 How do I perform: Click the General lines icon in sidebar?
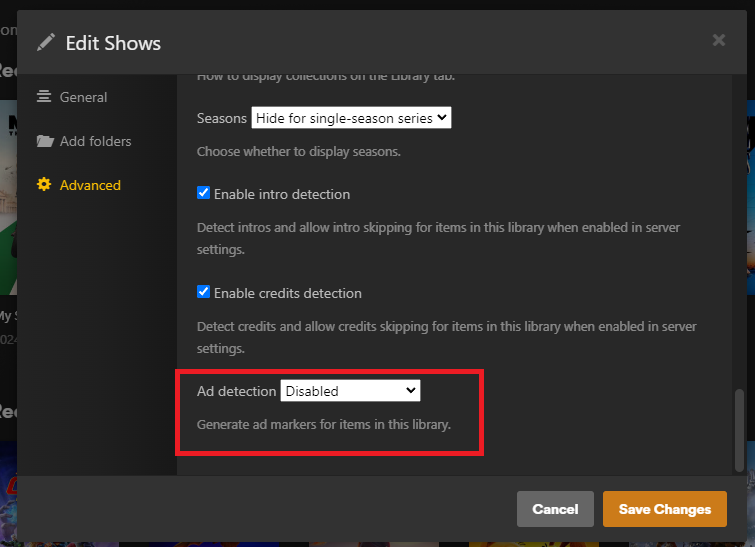click(x=44, y=97)
